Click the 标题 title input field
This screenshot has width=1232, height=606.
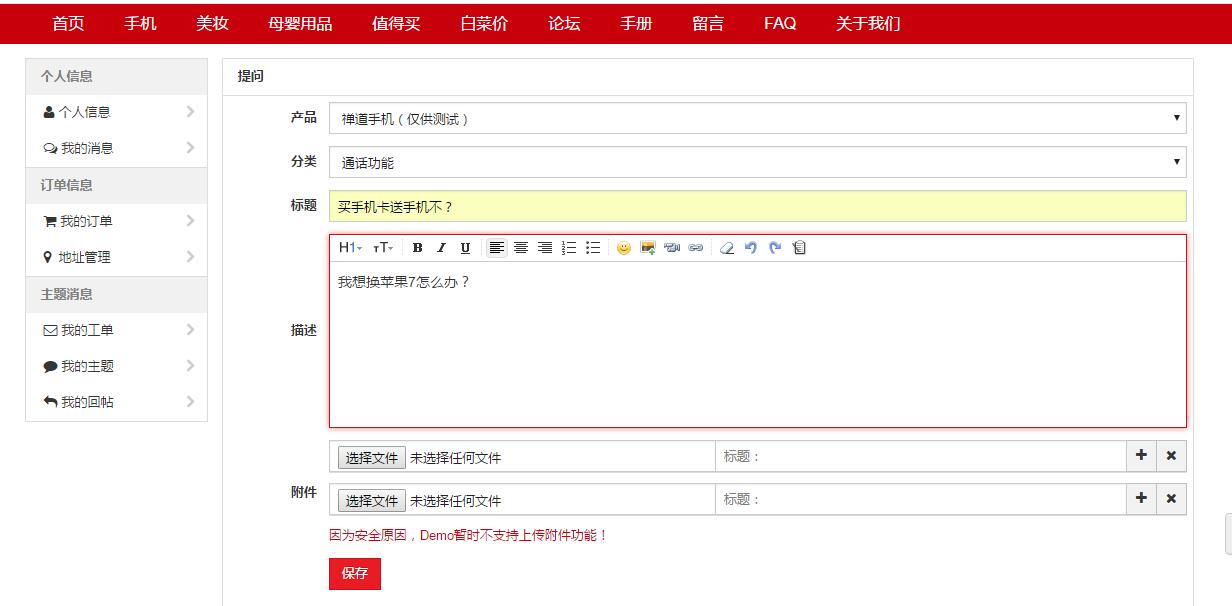coord(757,206)
